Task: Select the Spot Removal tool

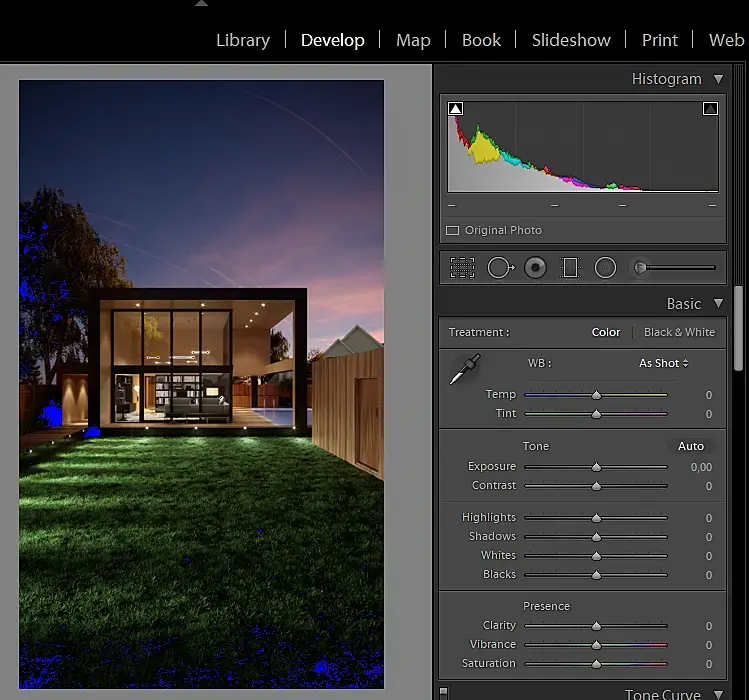Action: 500,268
